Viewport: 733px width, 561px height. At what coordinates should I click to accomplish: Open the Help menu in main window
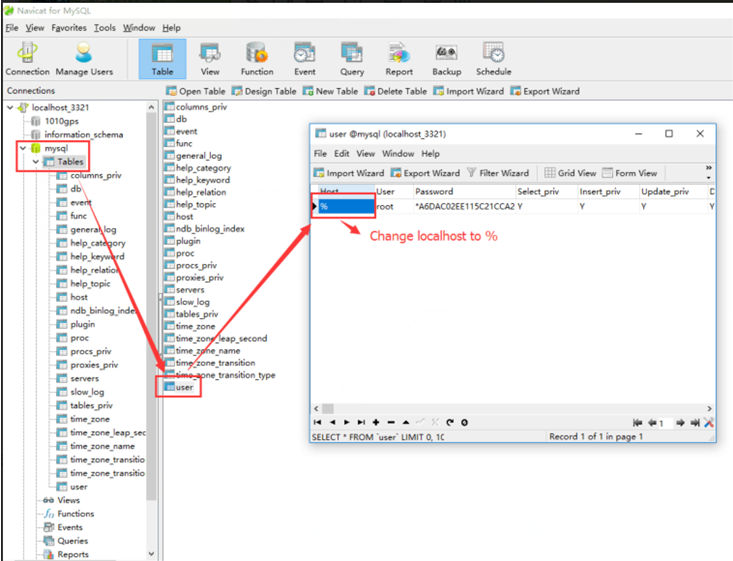[171, 28]
